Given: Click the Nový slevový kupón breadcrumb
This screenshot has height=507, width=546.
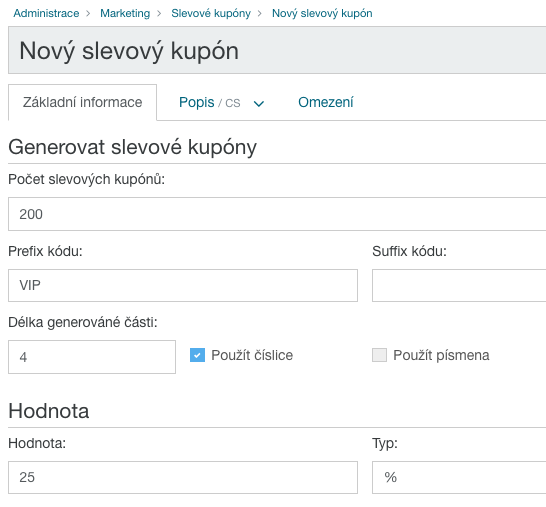Looking at the screenshot, I should [x=322, y=13].
